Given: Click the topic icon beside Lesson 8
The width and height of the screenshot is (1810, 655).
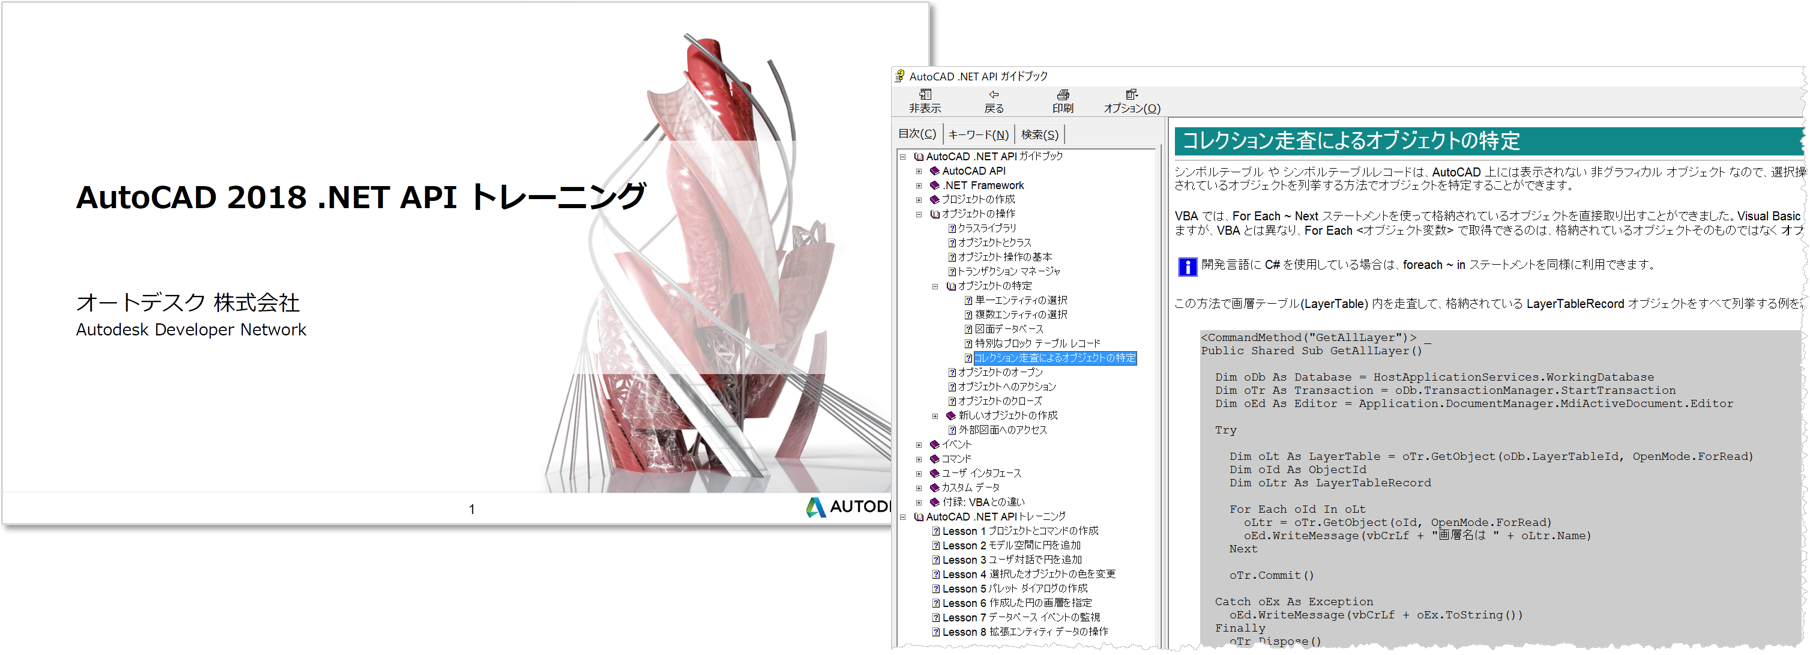Looking at the screenshot, I should click(936, 632).
